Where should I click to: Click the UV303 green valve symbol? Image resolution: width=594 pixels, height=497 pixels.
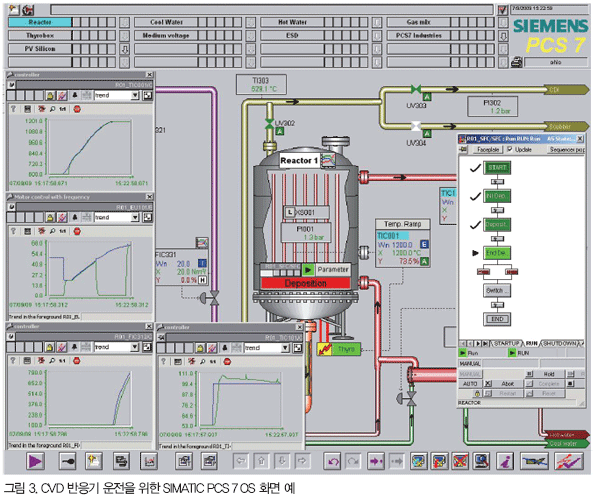(416, 89)
